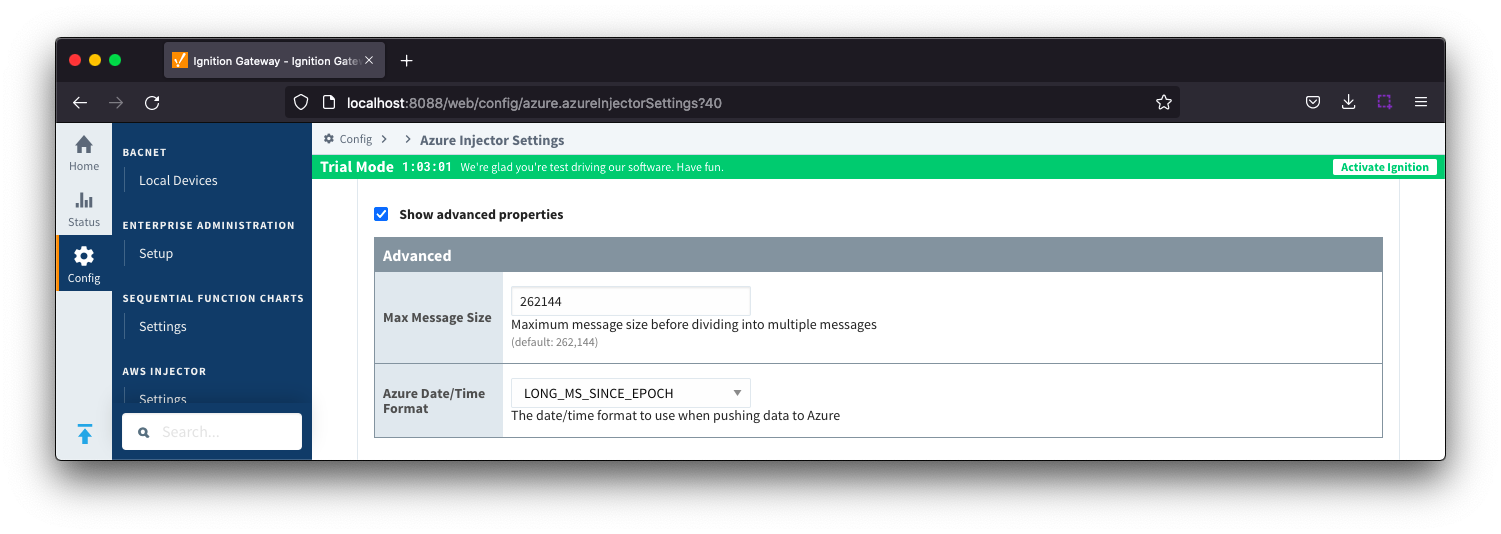Go to the Home section in sidebar

click(84, 152)
